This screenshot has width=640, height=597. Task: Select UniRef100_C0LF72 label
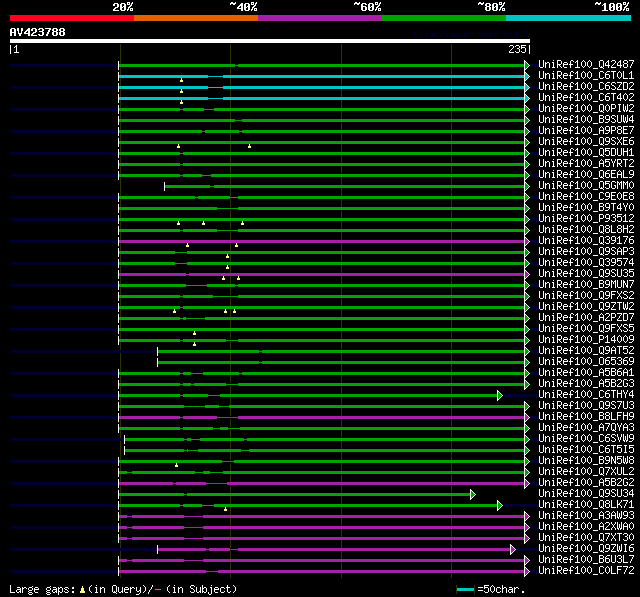(x=586, y=571)
